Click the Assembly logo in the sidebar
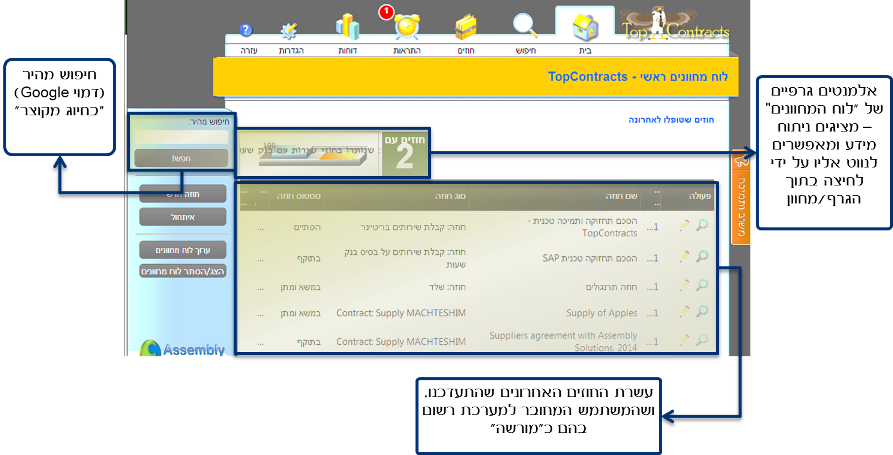 (182, 349)
